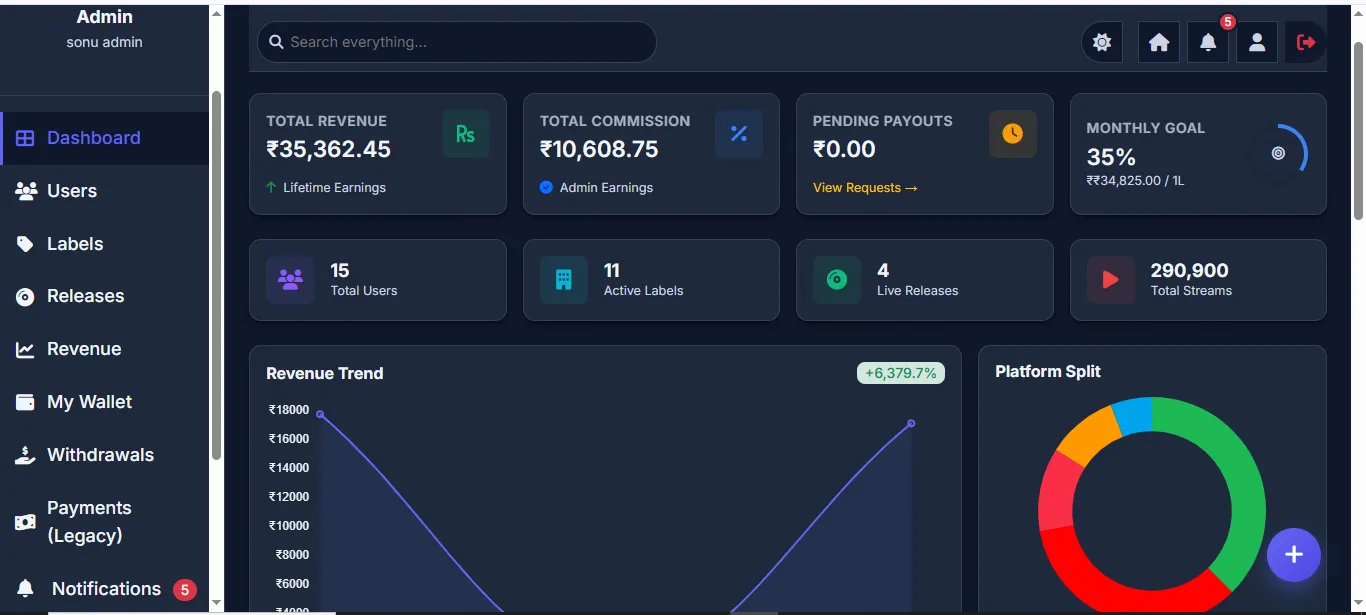The height and width of the screenshot is (615, 1366).
Task: Click the sidebar scroll down arrow
Action: tap(216, 603)
